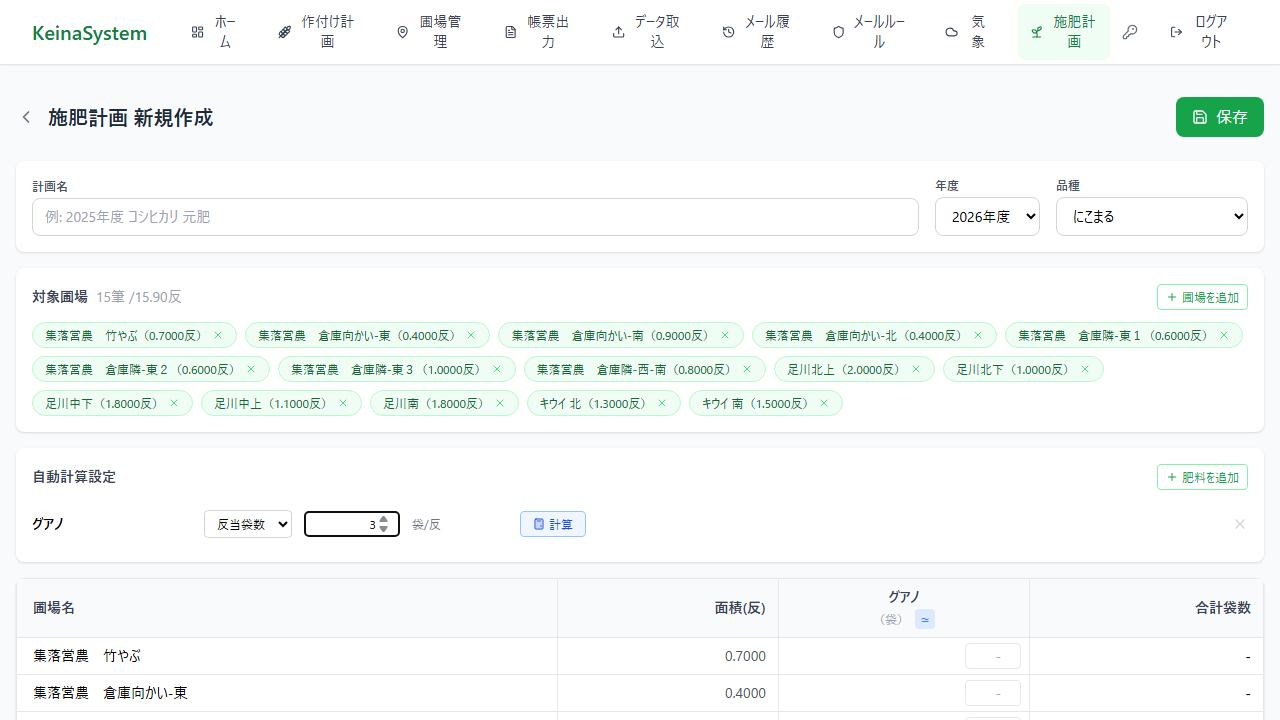Open the key icon in the navbar
1280x720 pixels.
(x=1130, y=32)
